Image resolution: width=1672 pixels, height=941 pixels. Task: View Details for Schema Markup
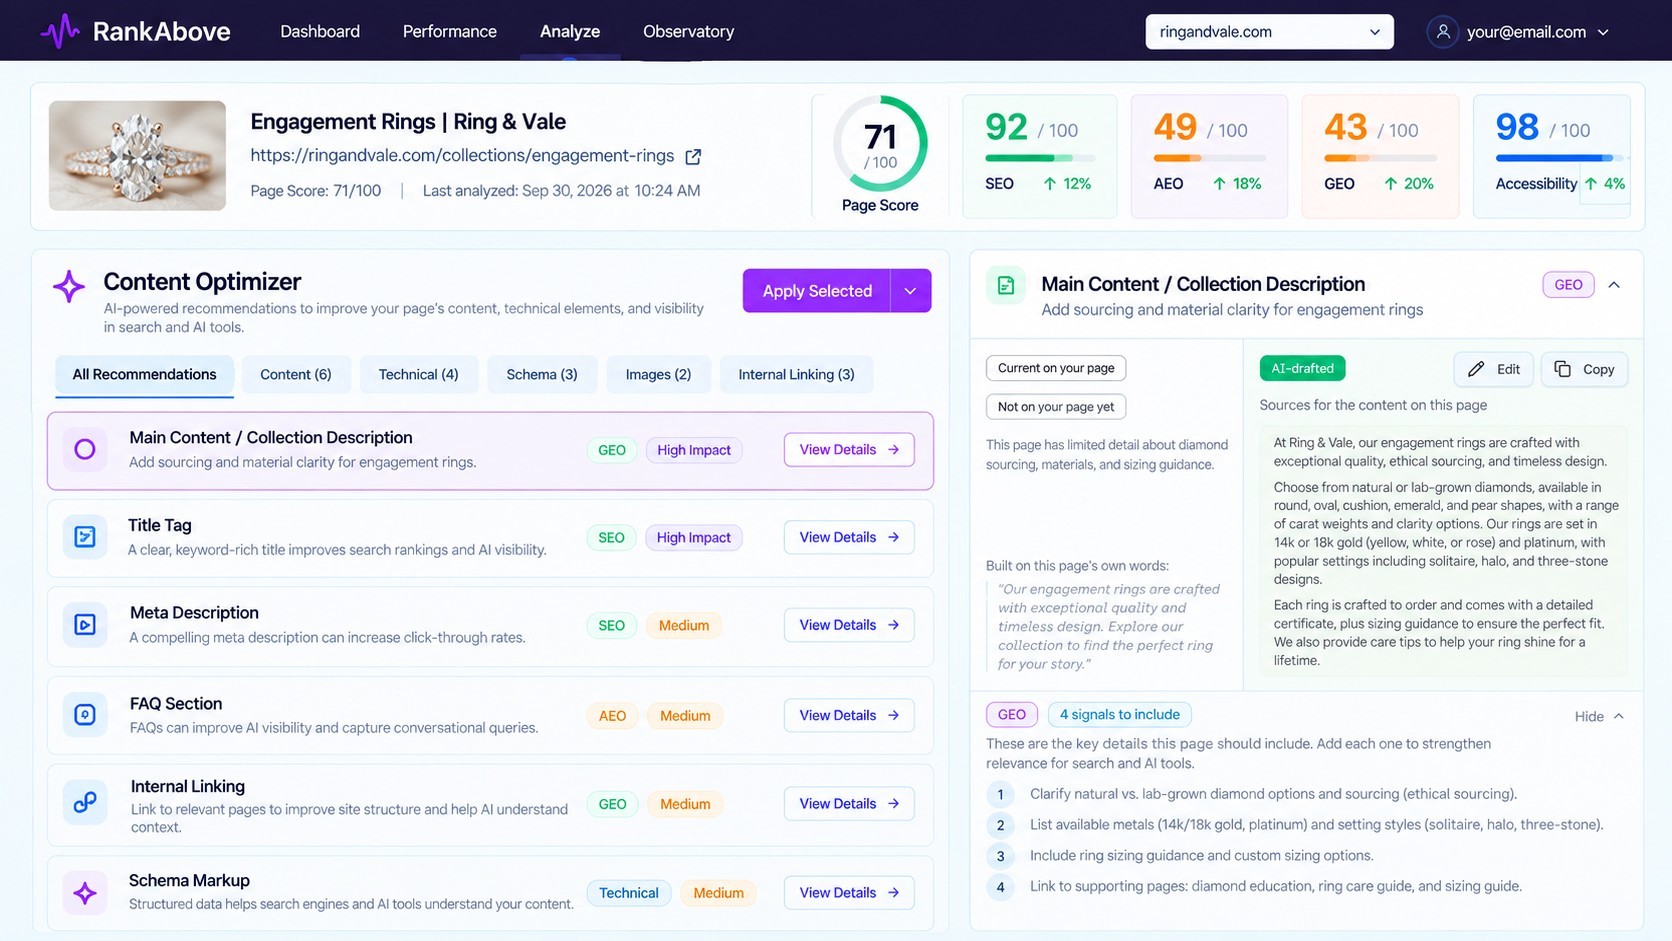[849, 893]
